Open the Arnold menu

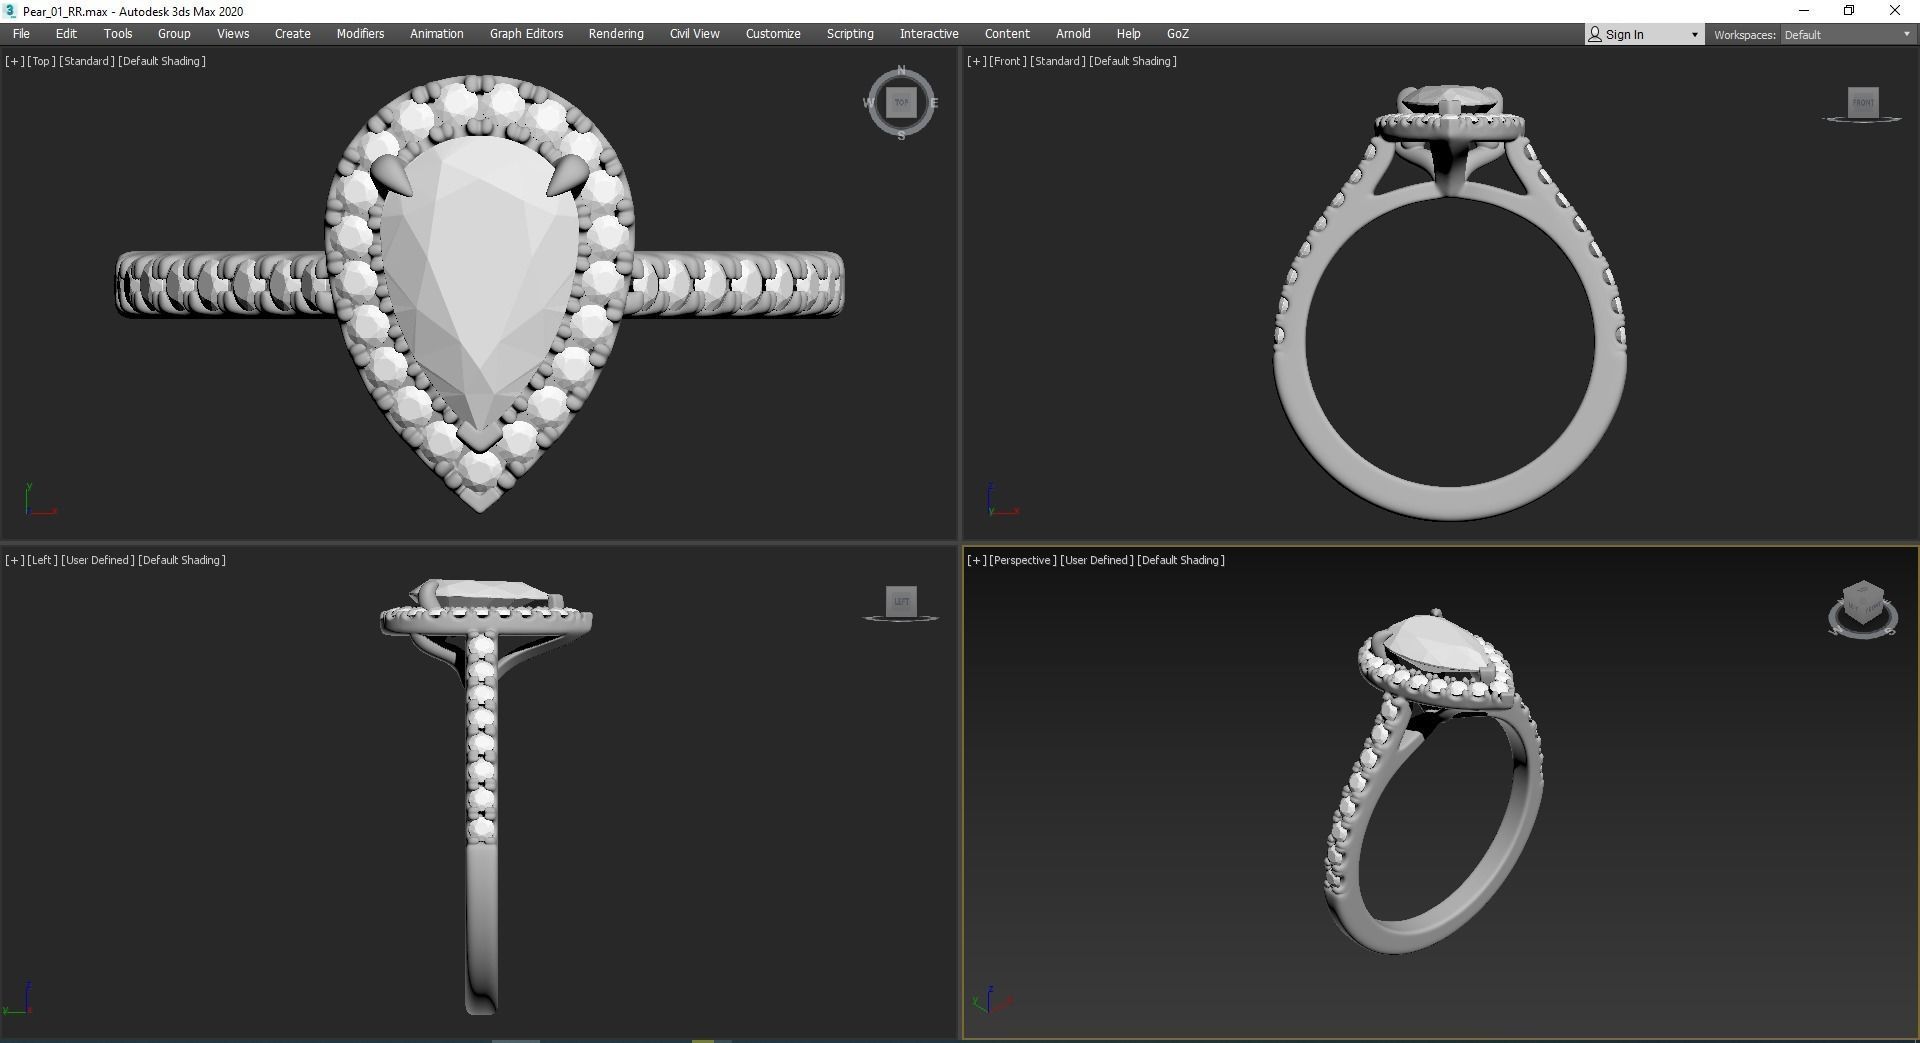(1073, 34)
